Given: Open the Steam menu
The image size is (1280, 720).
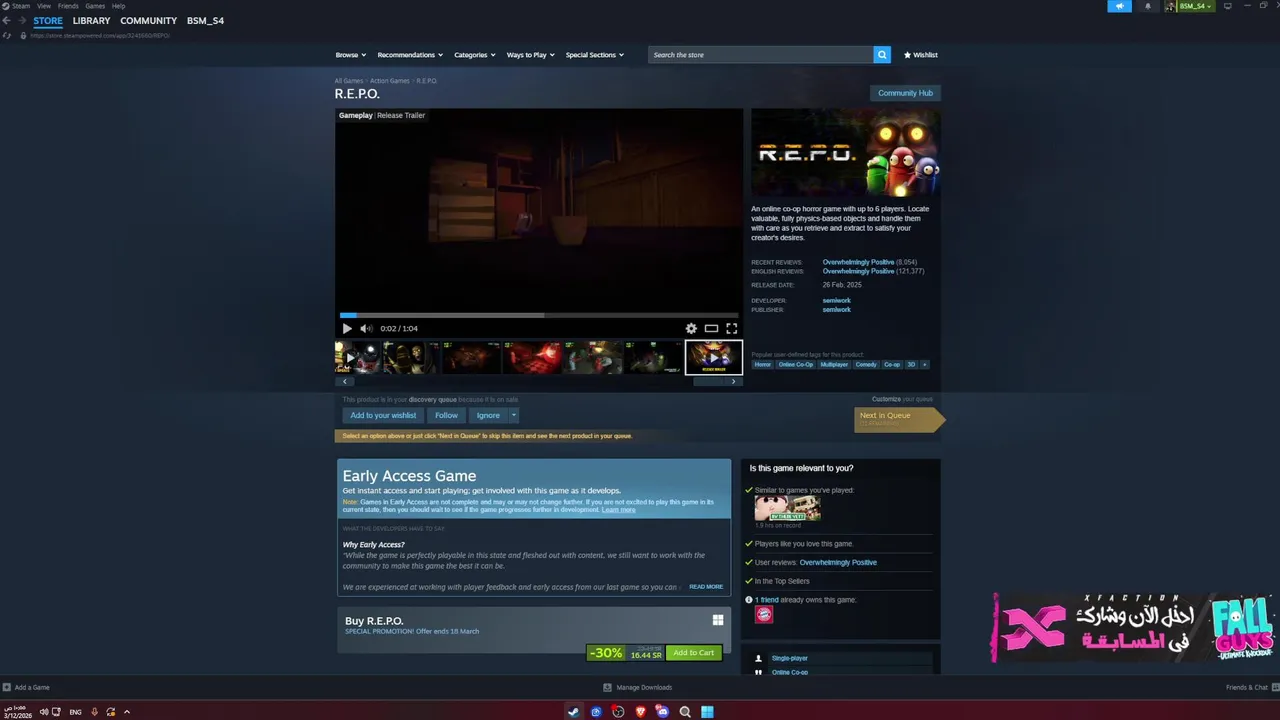Looking at the screenshot, I should 20,6.
